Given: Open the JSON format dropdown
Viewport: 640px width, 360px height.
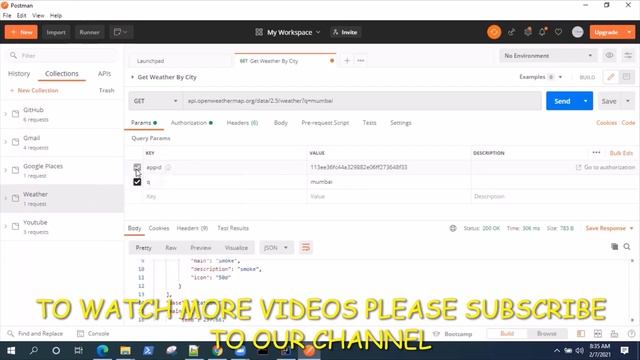Looking at the screenshot, I should tap(276, 247).
